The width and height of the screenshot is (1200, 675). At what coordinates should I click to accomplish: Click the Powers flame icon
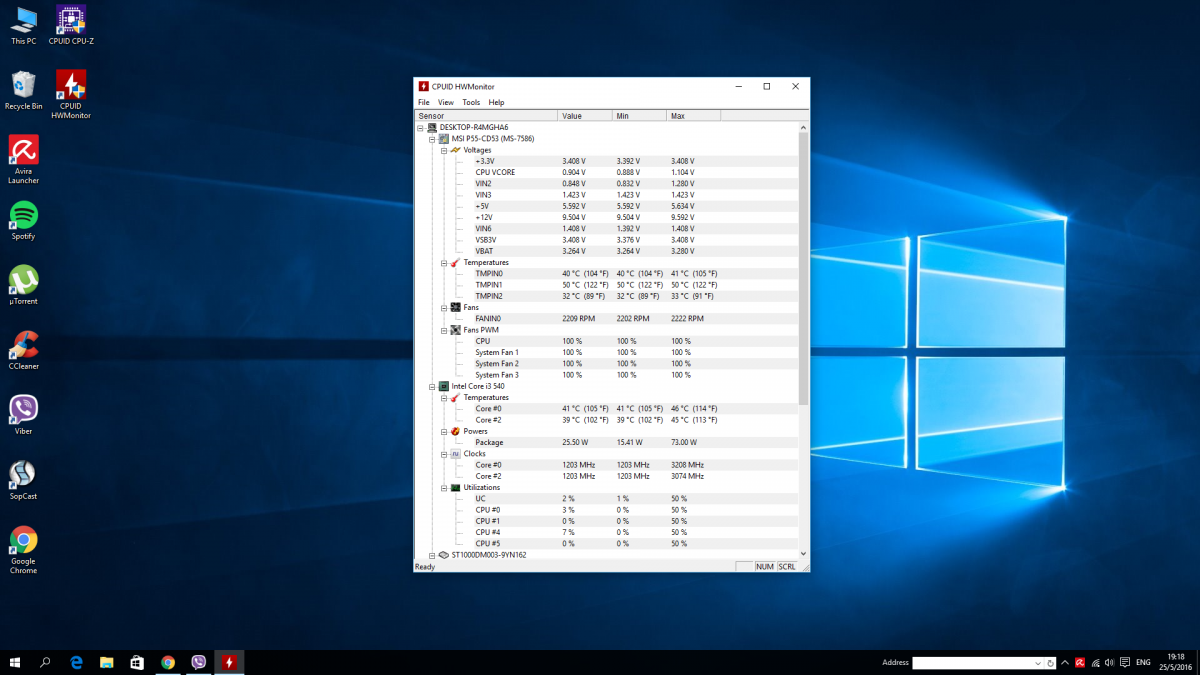455,431
